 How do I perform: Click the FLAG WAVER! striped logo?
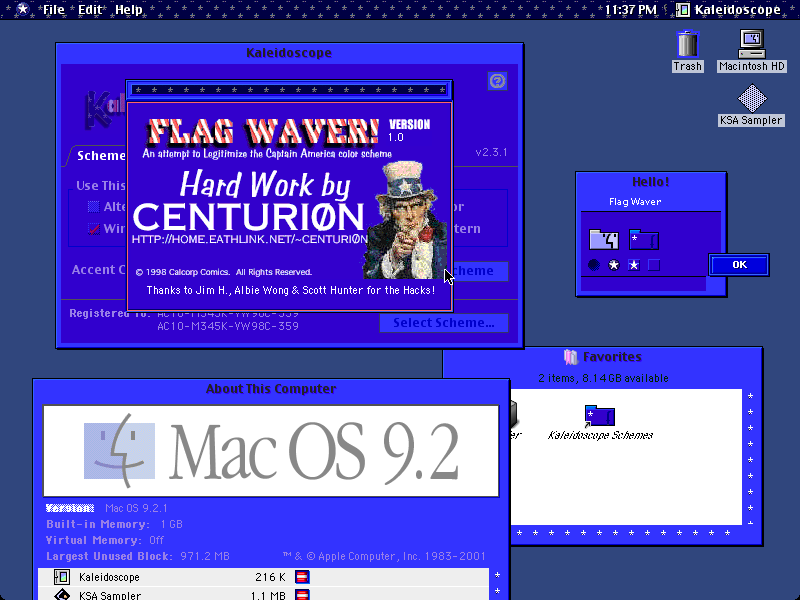[263, 132]
